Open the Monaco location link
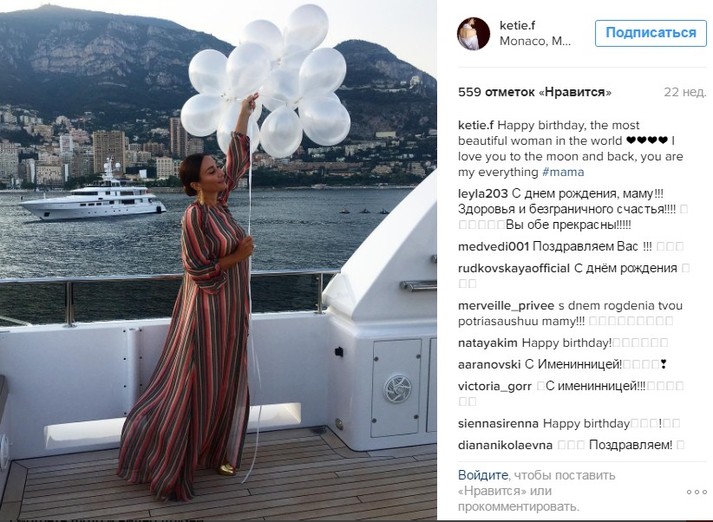This screenshot has width=713, height=522. [535, 41]
